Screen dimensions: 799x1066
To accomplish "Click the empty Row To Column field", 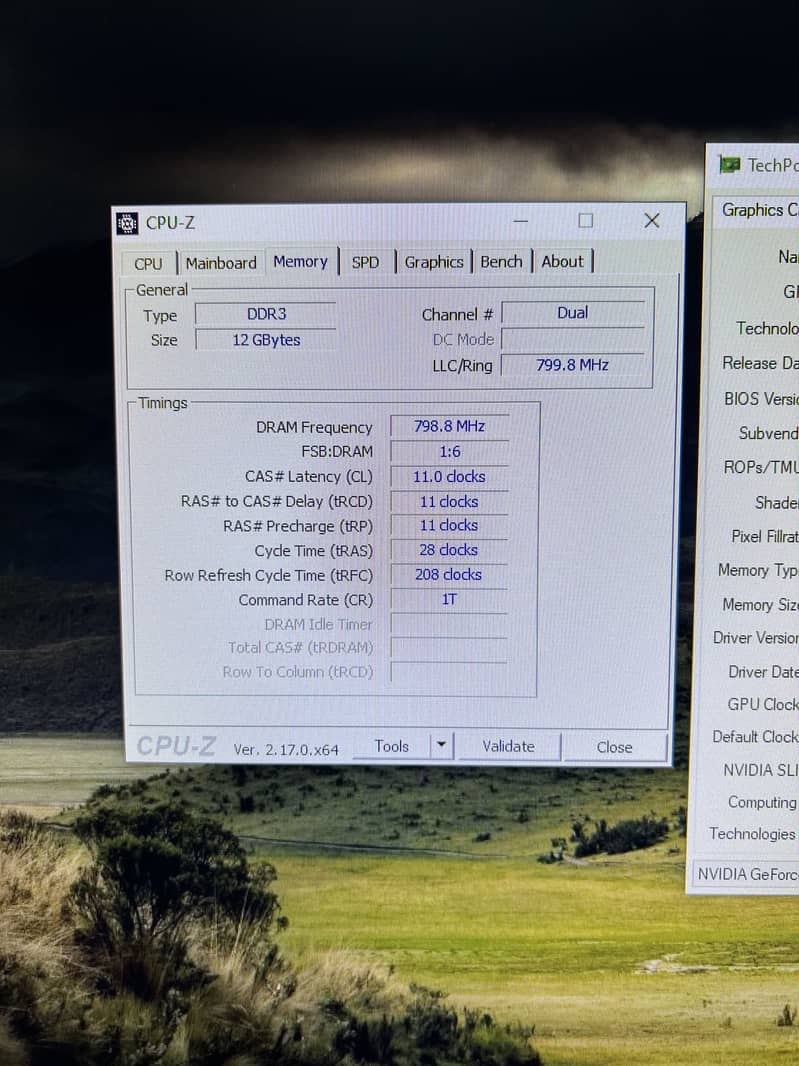I will coord(449,672).
